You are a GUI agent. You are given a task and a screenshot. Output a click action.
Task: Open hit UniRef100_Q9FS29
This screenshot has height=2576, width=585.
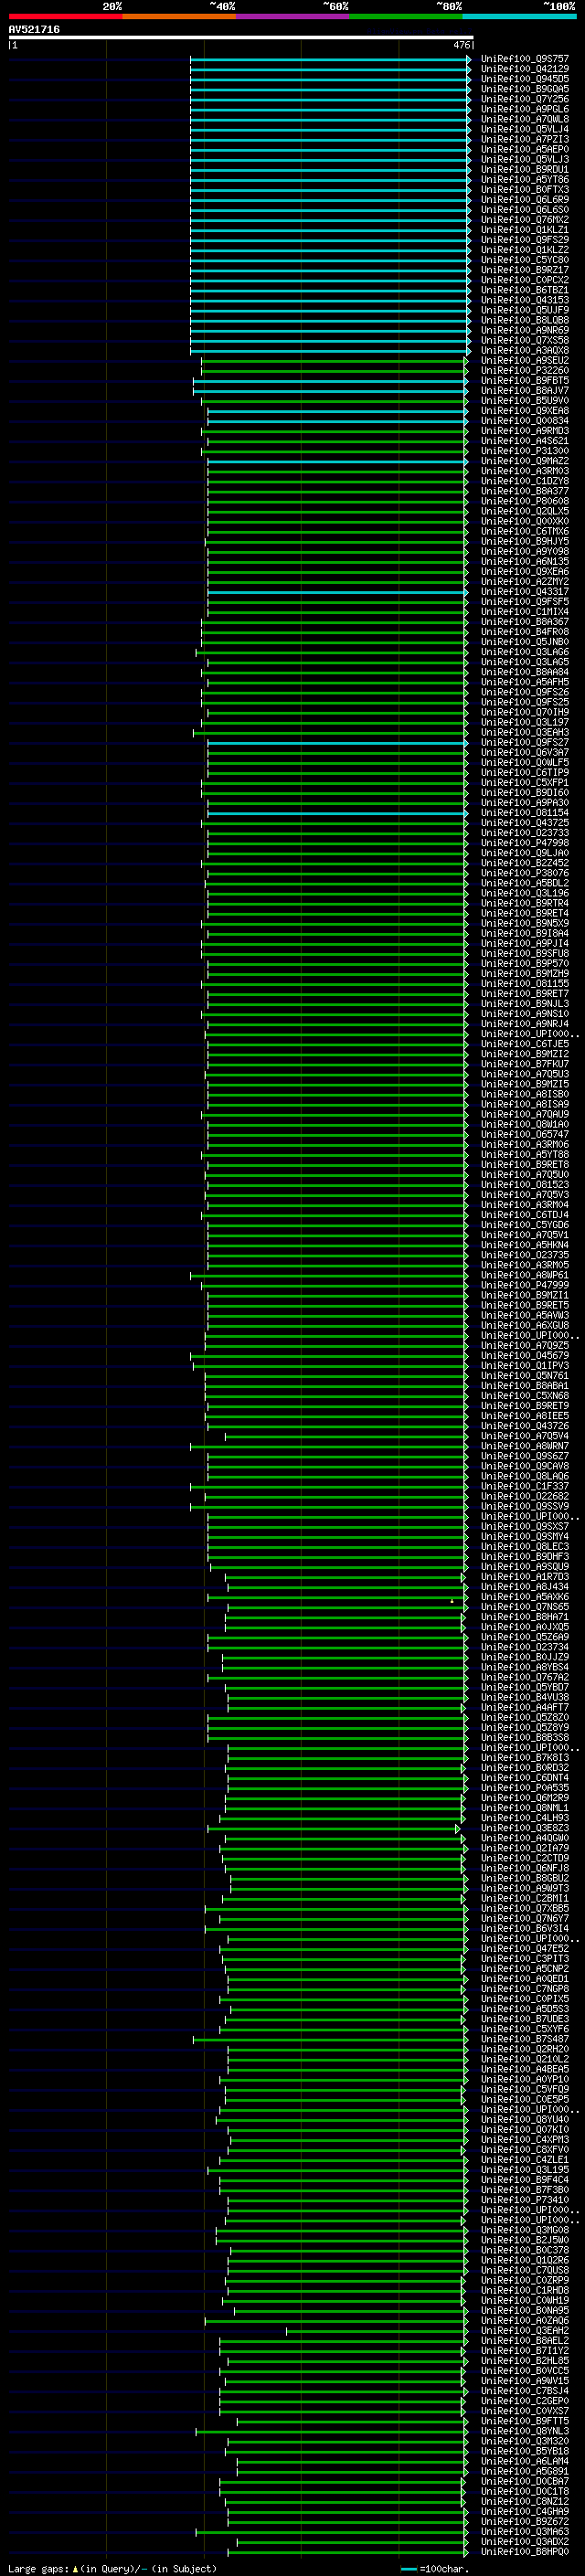(525, 240)
